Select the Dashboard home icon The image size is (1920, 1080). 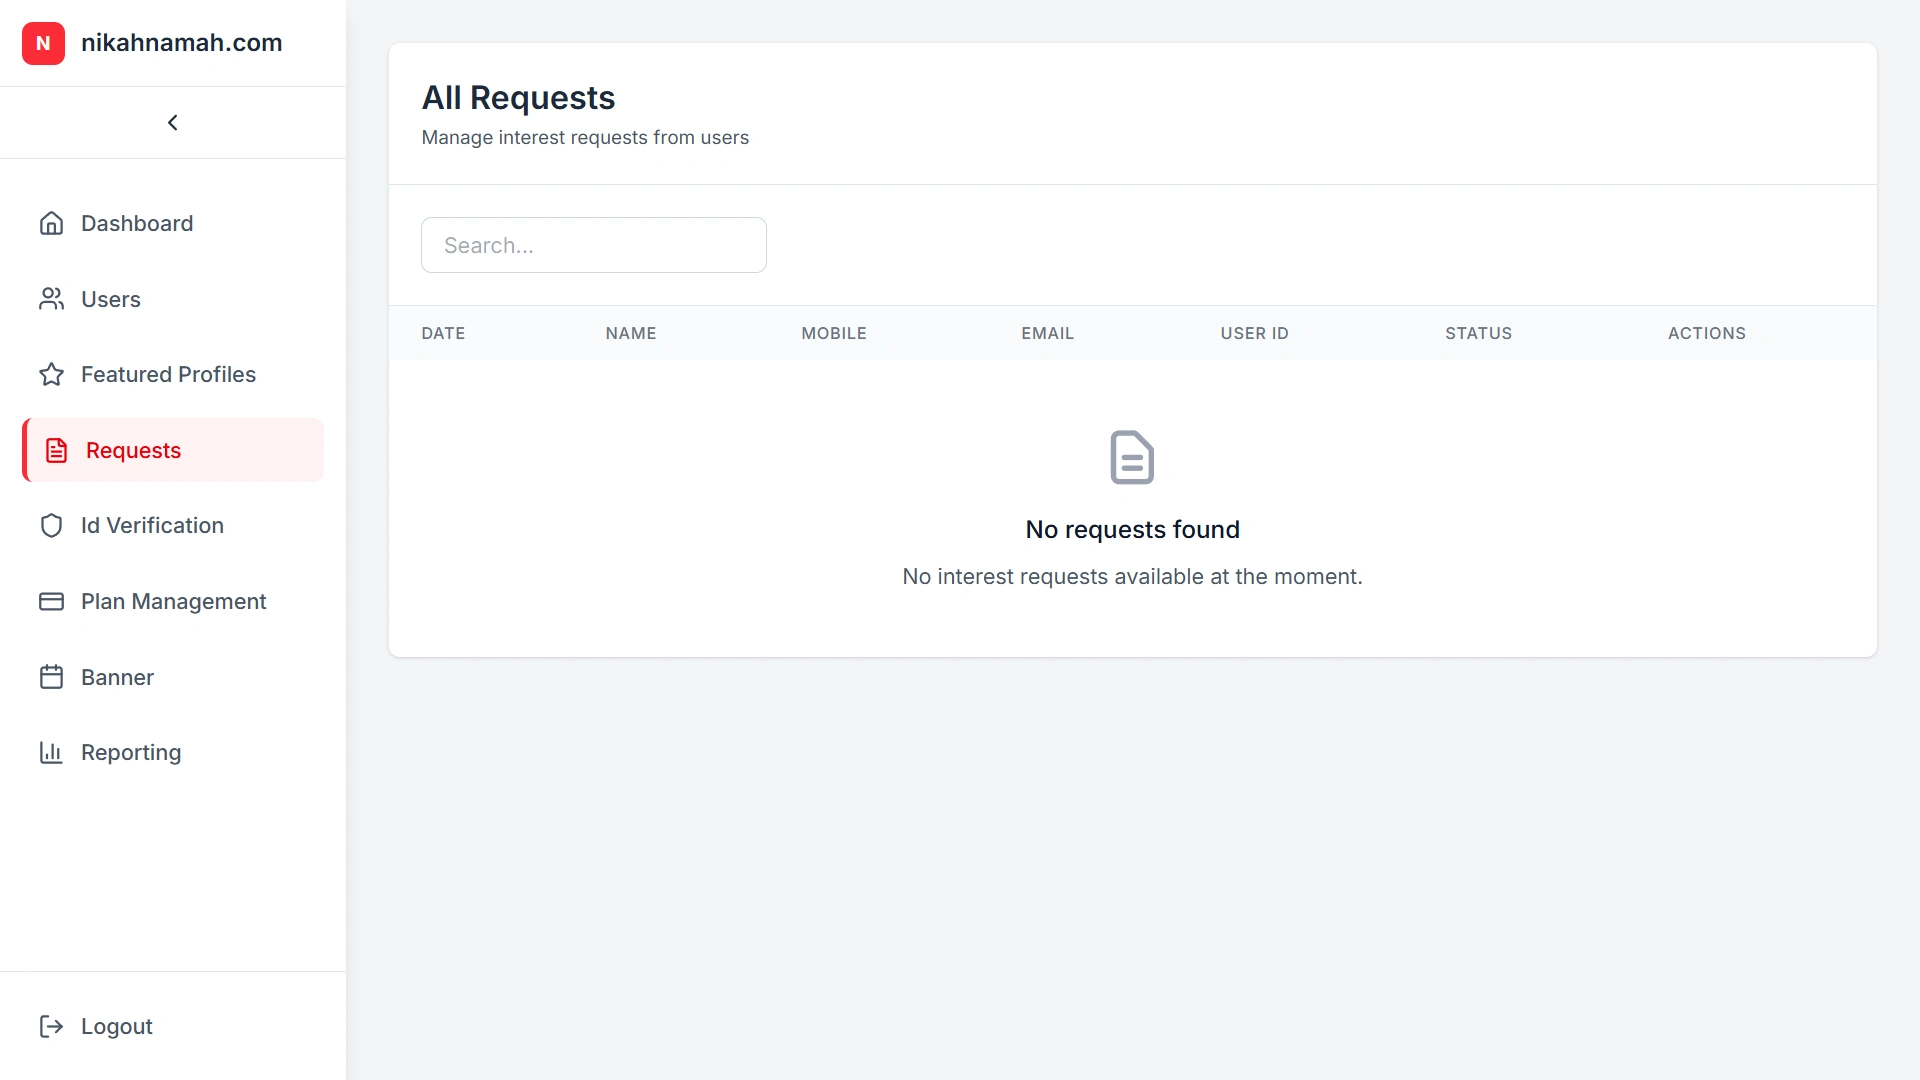pyautogui.click(x=51, y=223)
